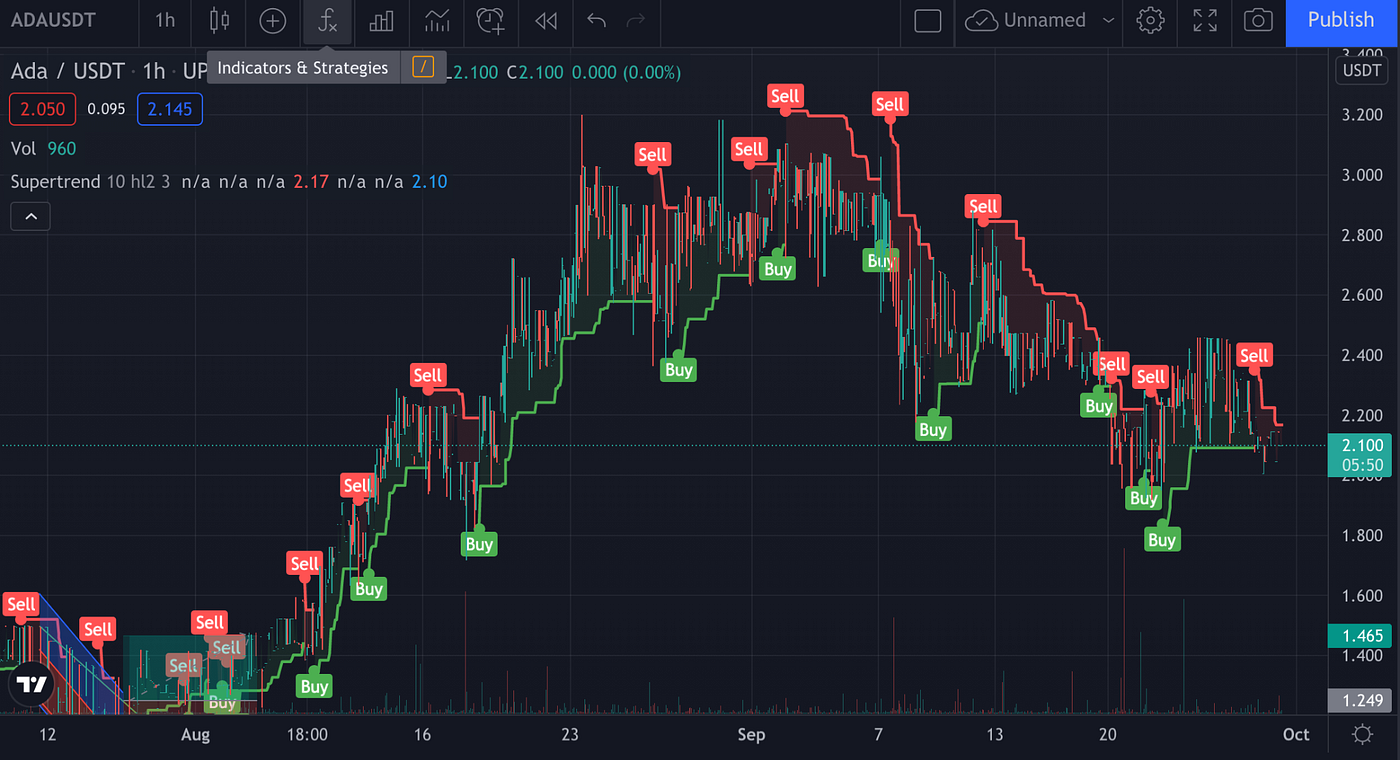Open the 1h timeframe selector
1400x760 pixels.
(x=164, y=21)
